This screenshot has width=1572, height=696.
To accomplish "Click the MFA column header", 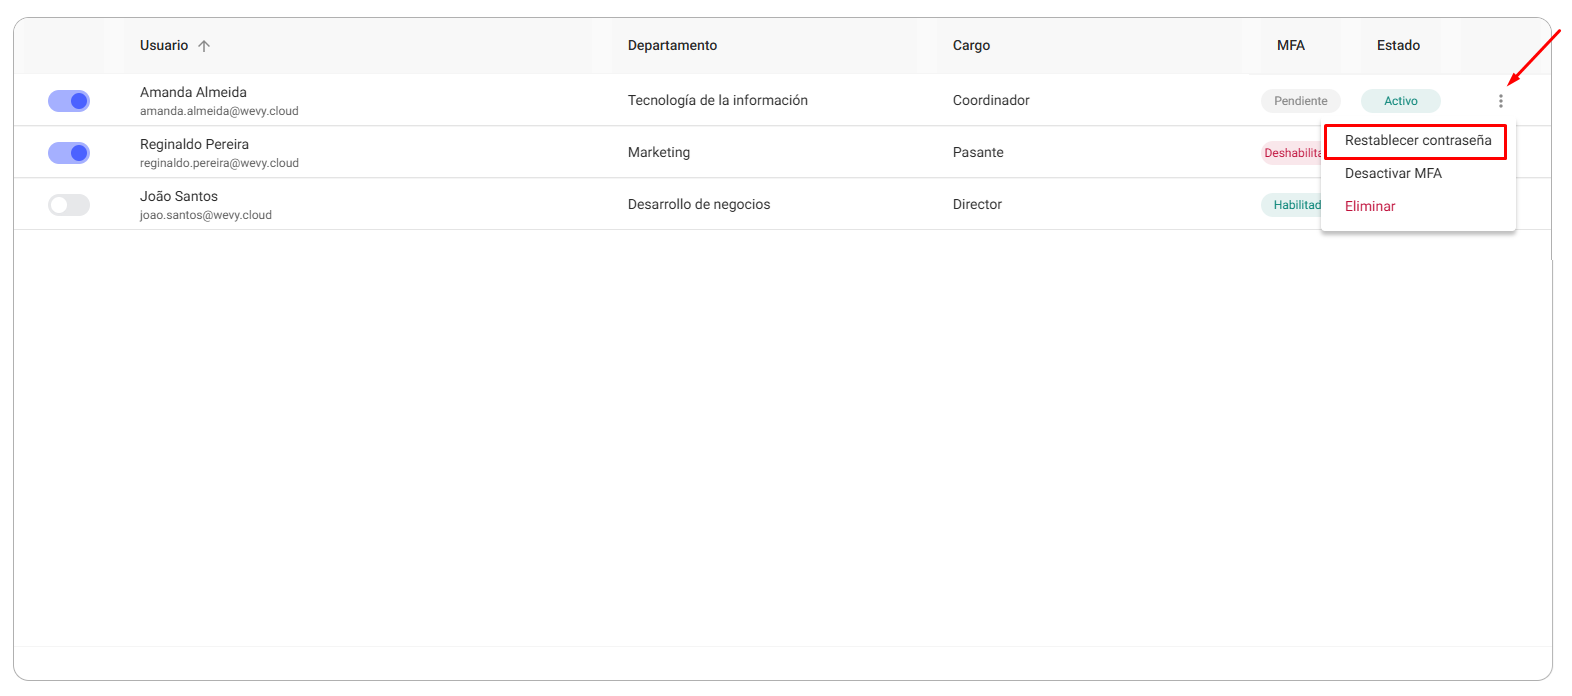I will pyautogui.click(x=1291, y=46).
